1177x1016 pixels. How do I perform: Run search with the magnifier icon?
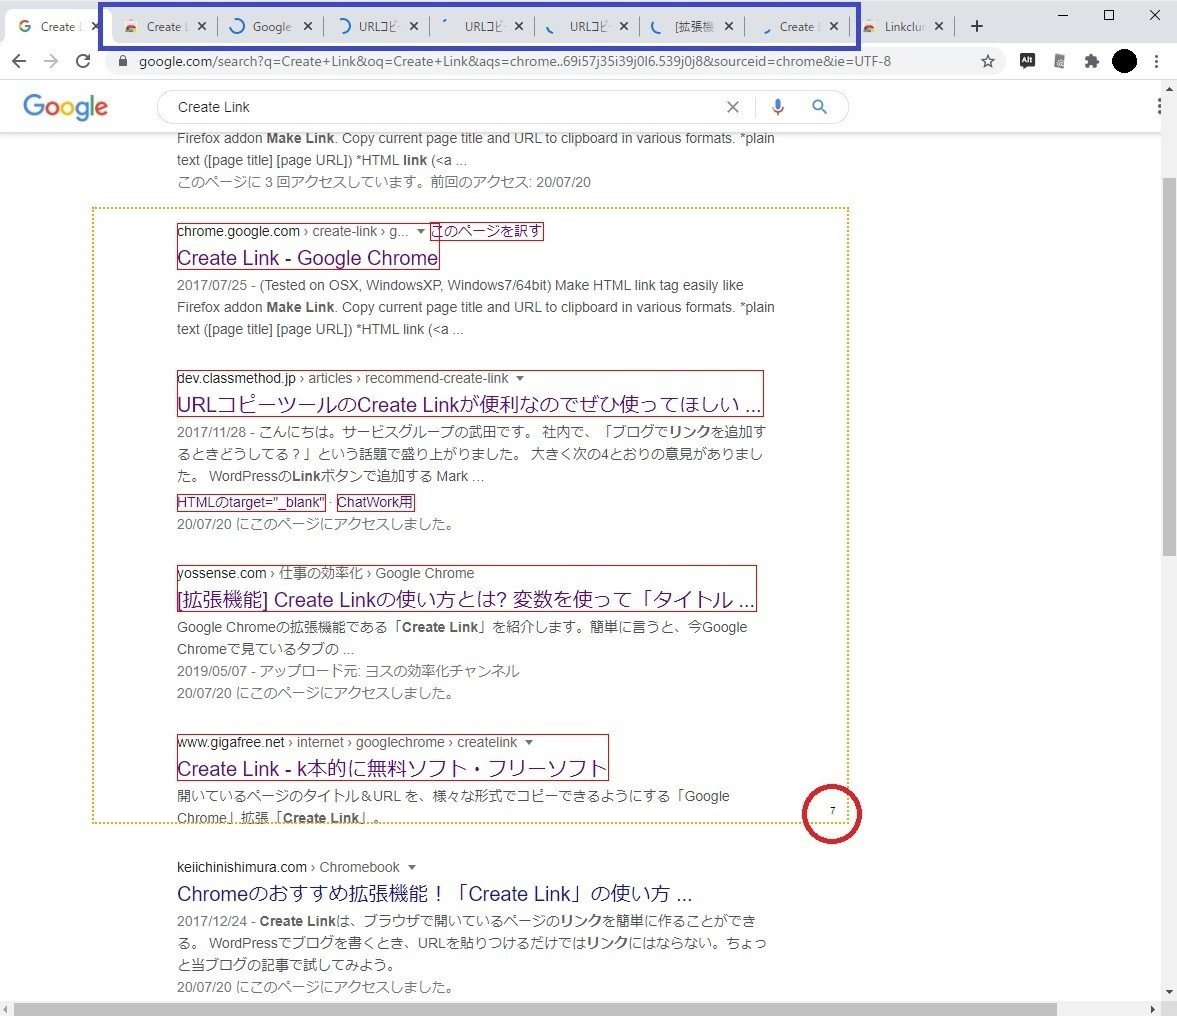(820, 107)
